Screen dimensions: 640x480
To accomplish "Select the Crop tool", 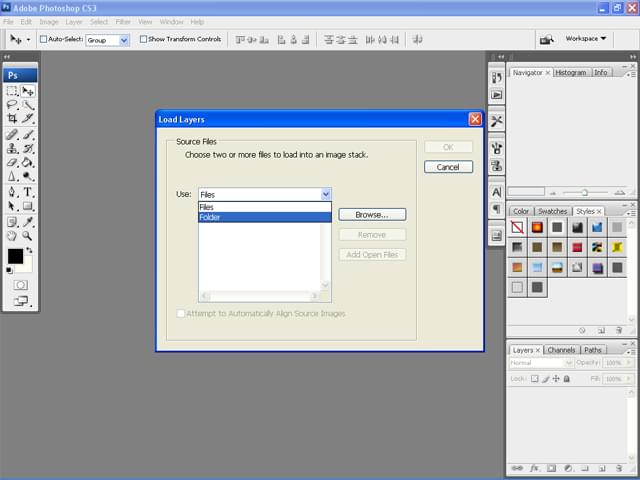I will tap(12, 118).
